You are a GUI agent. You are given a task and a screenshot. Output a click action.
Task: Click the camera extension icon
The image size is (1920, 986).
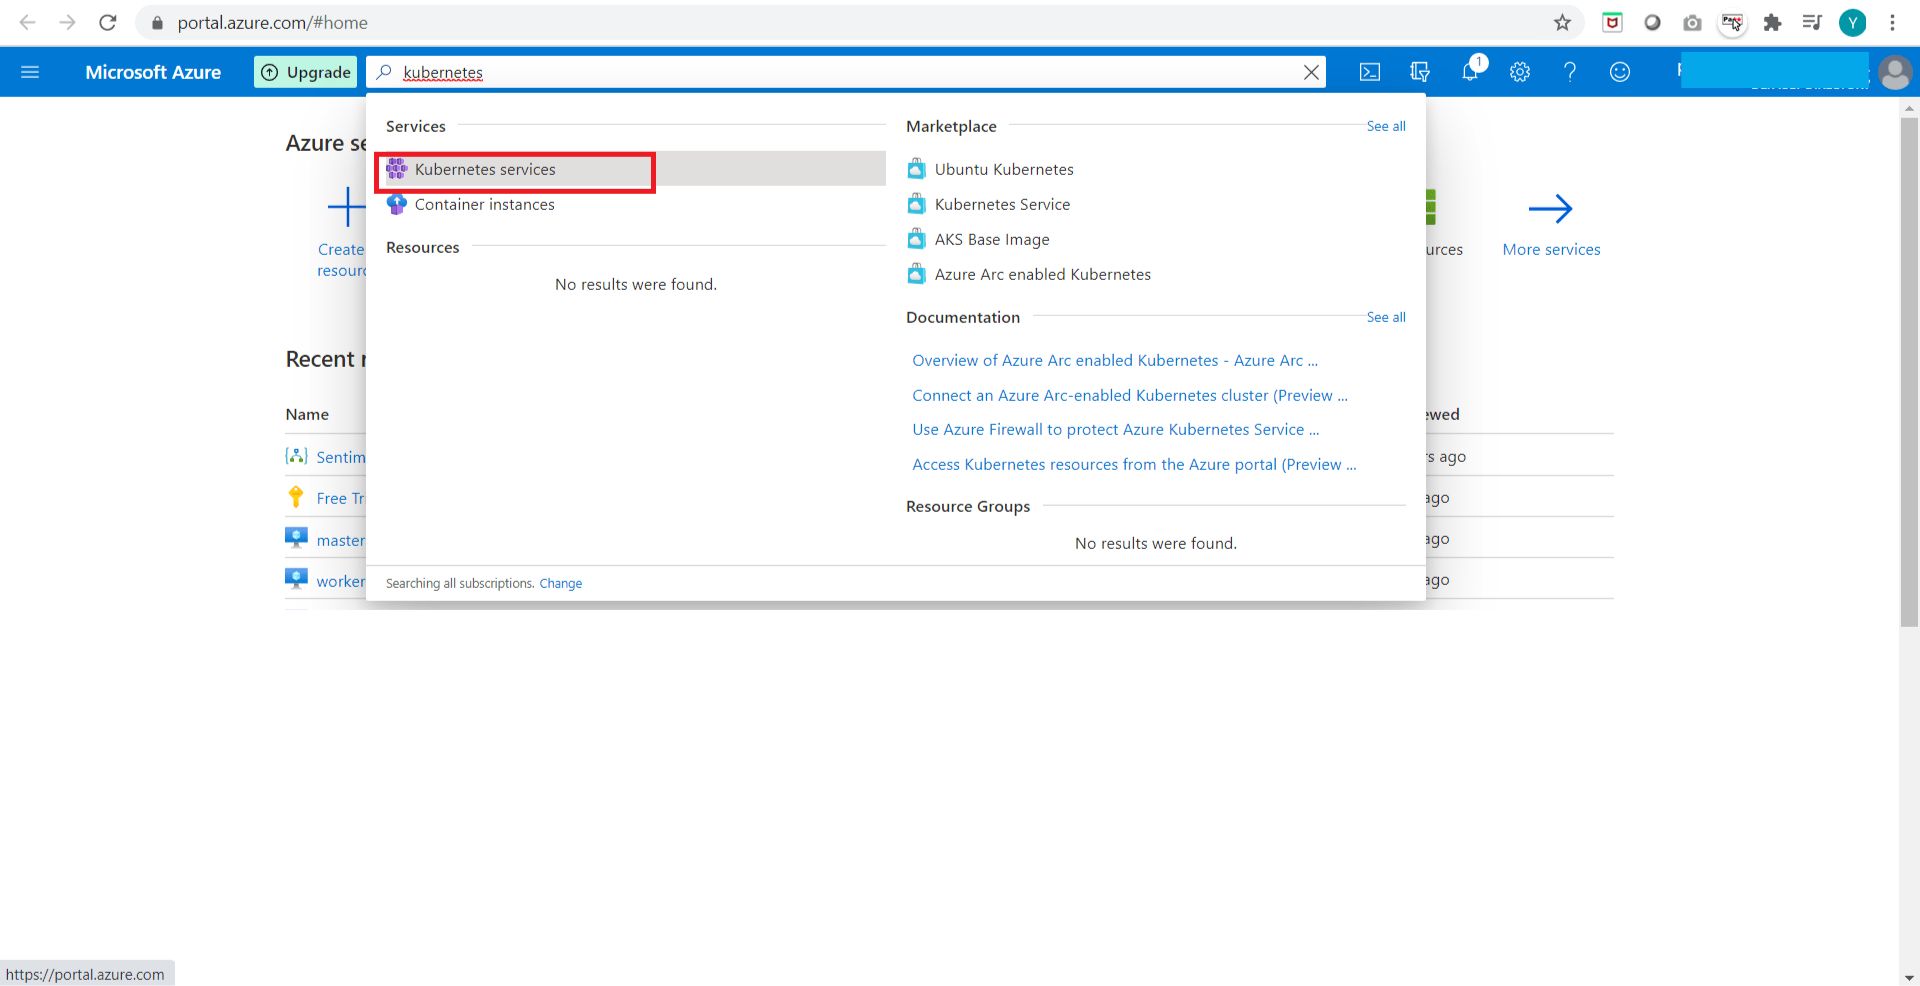pos(1692,22)
